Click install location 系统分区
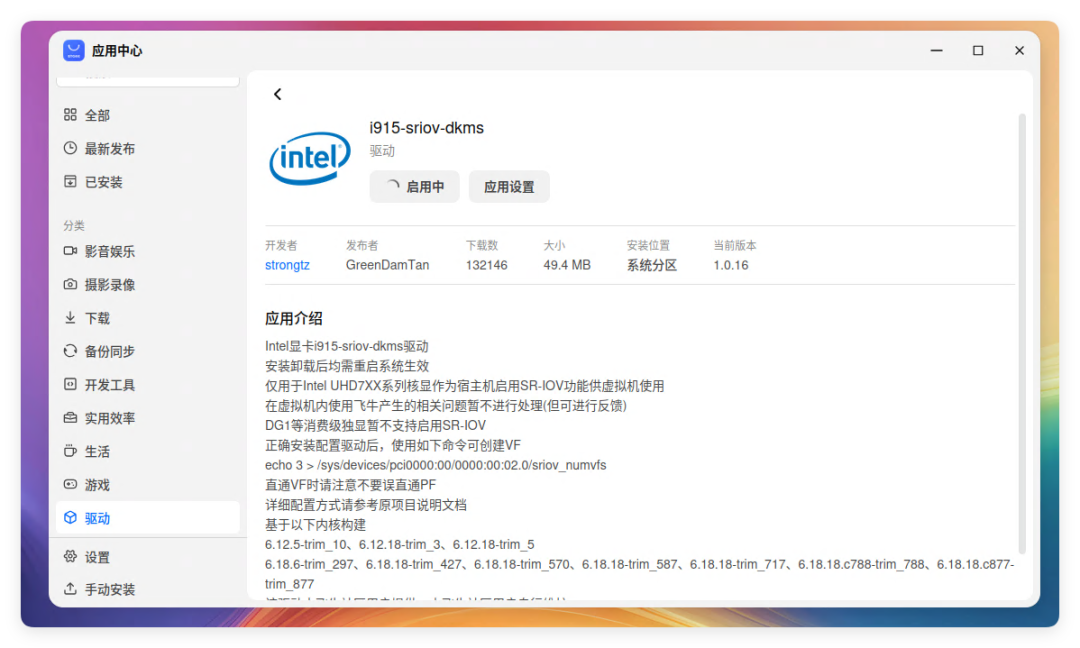This screenshot has width=1080, height=648. click(x=652, y=265)
